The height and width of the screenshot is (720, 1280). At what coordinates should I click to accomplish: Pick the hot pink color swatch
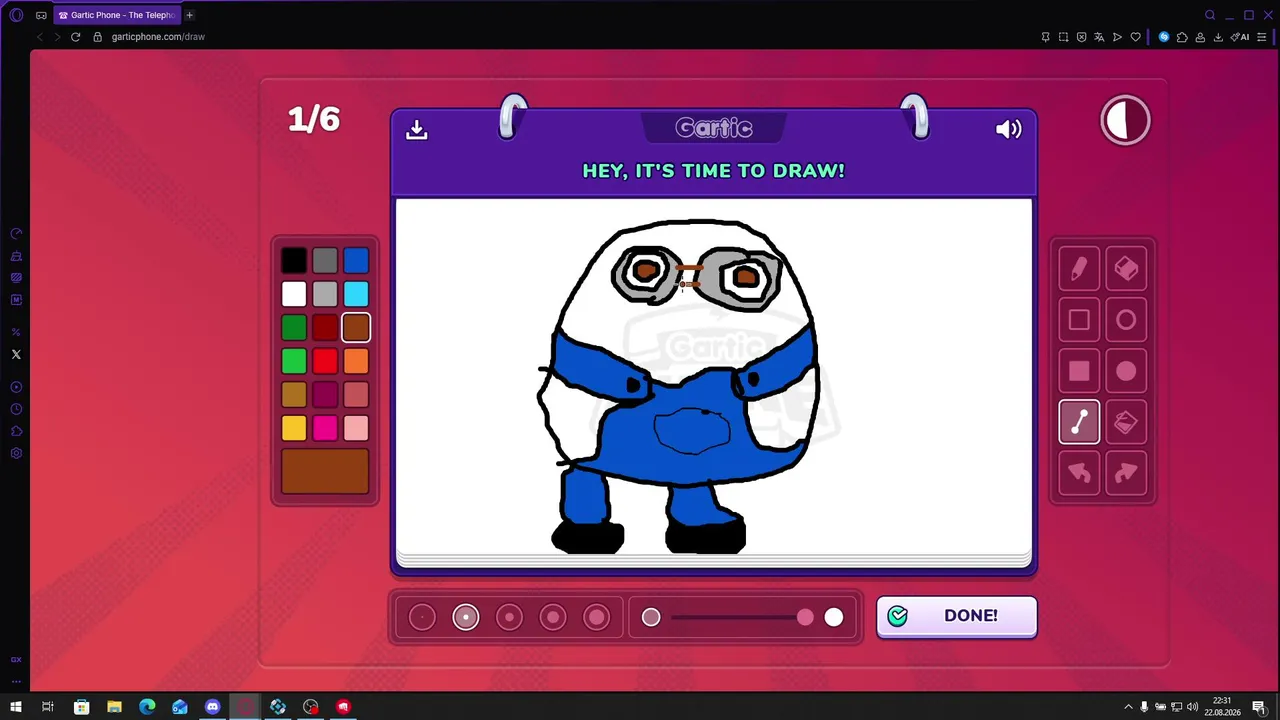tap(325, 428)
